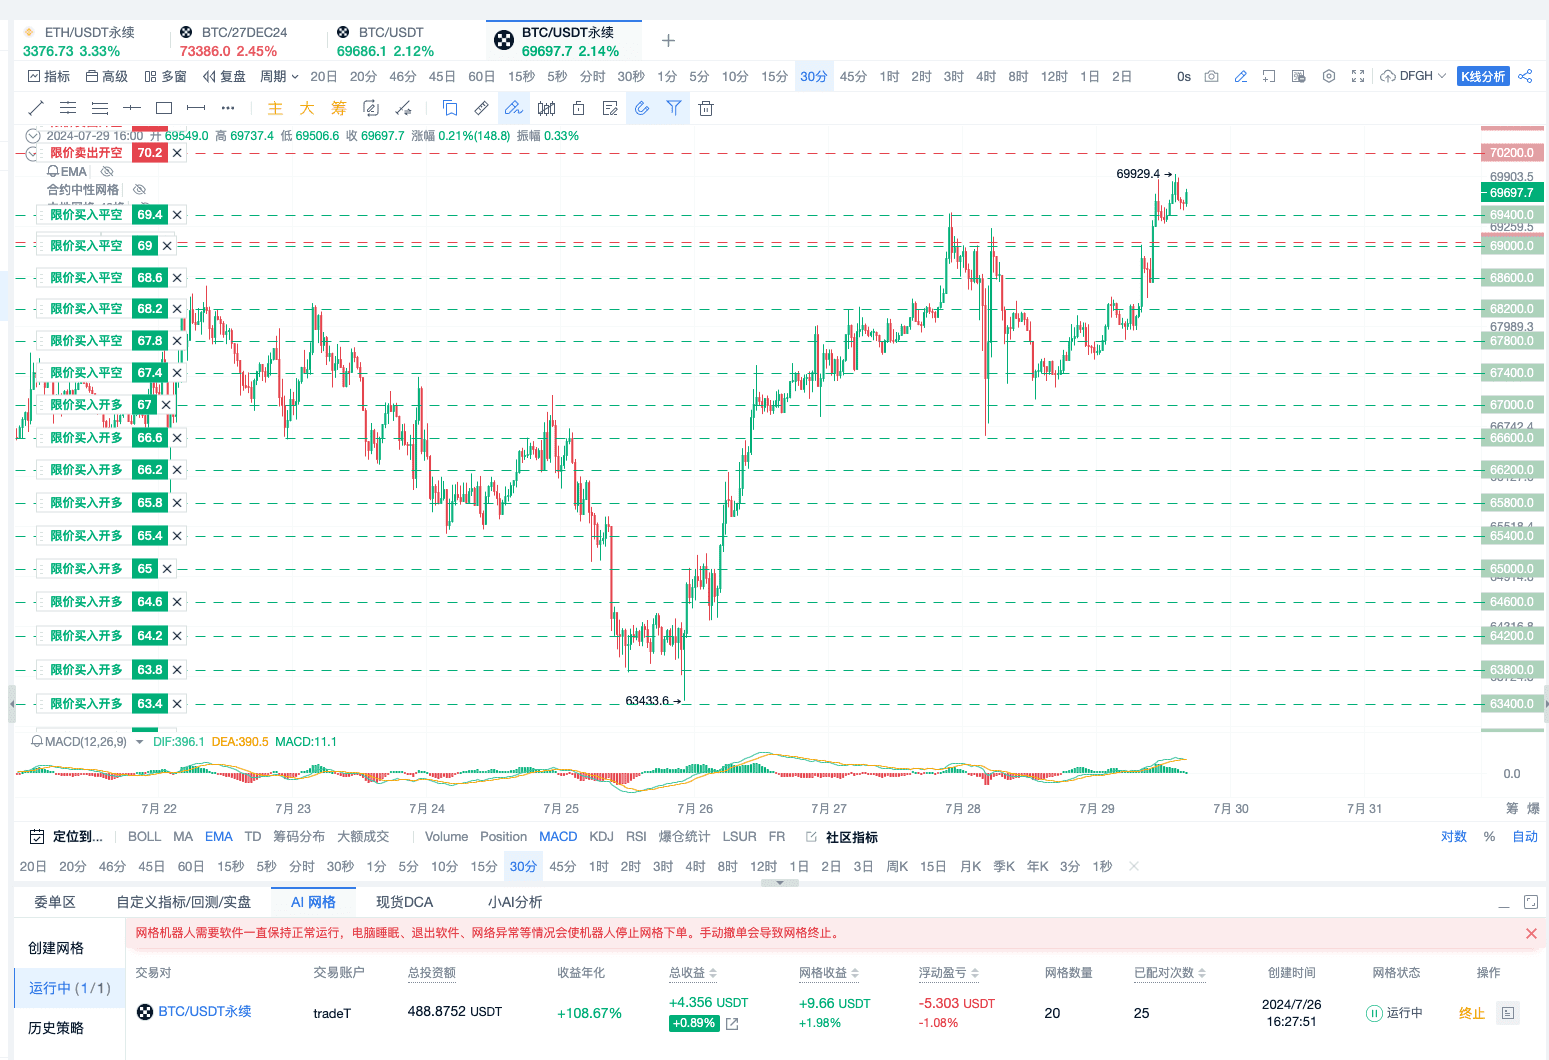Click the 主 orange indicator icon
The width and height of the screenshot is (1549, 1060).
coord(275,108)
